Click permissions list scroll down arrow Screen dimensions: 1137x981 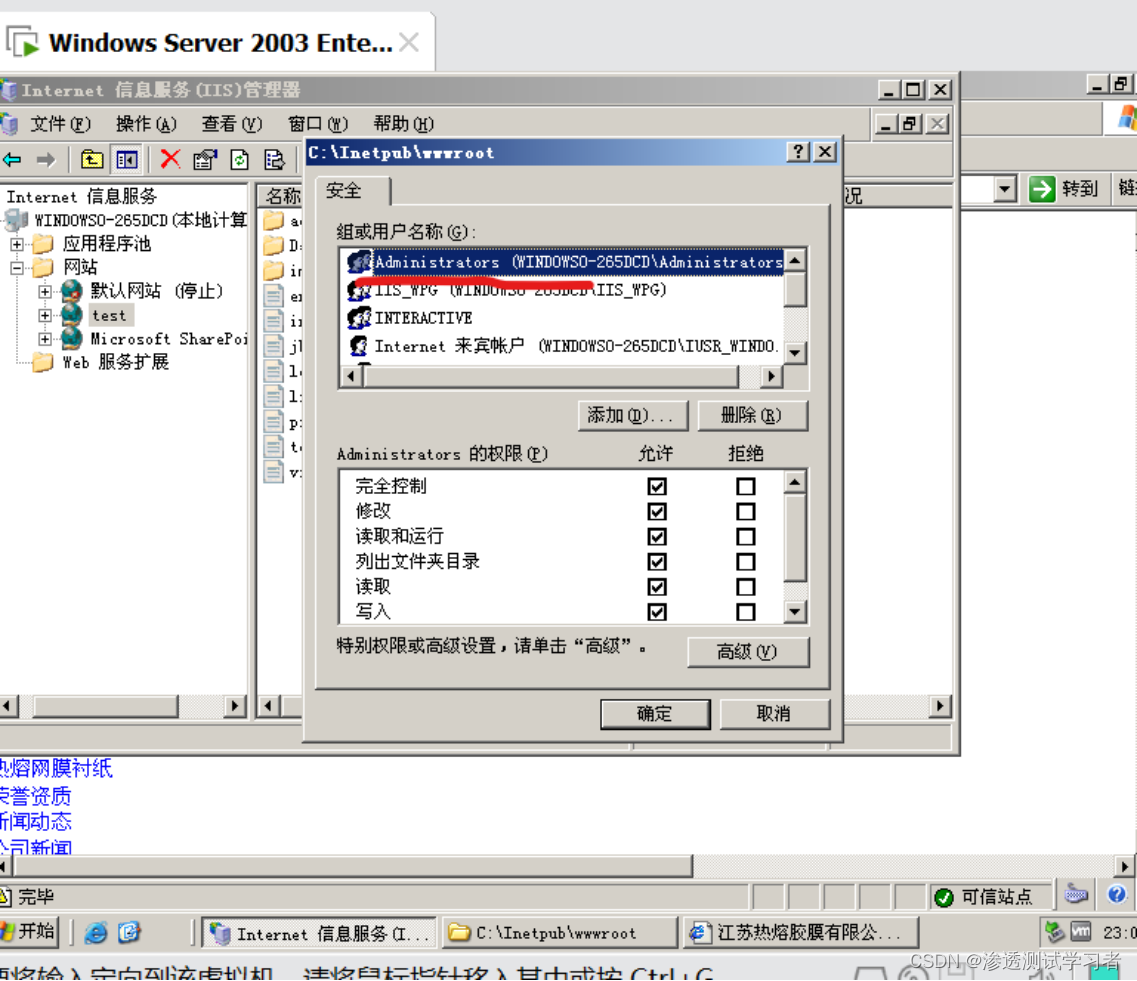tap(795, 611)
